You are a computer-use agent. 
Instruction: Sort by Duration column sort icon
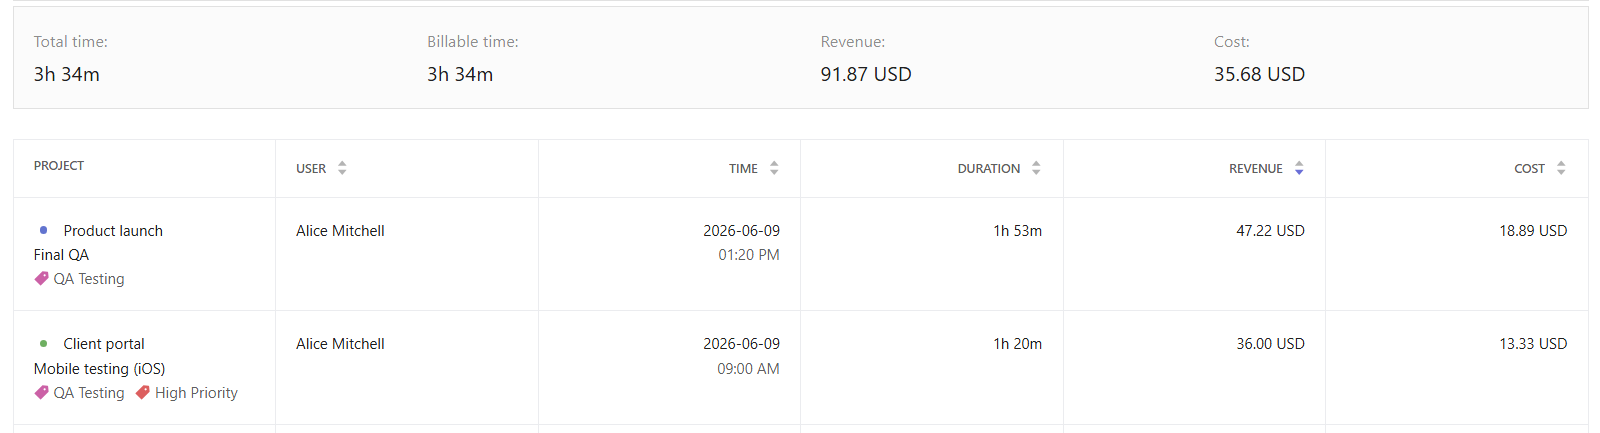[1036, 168]
